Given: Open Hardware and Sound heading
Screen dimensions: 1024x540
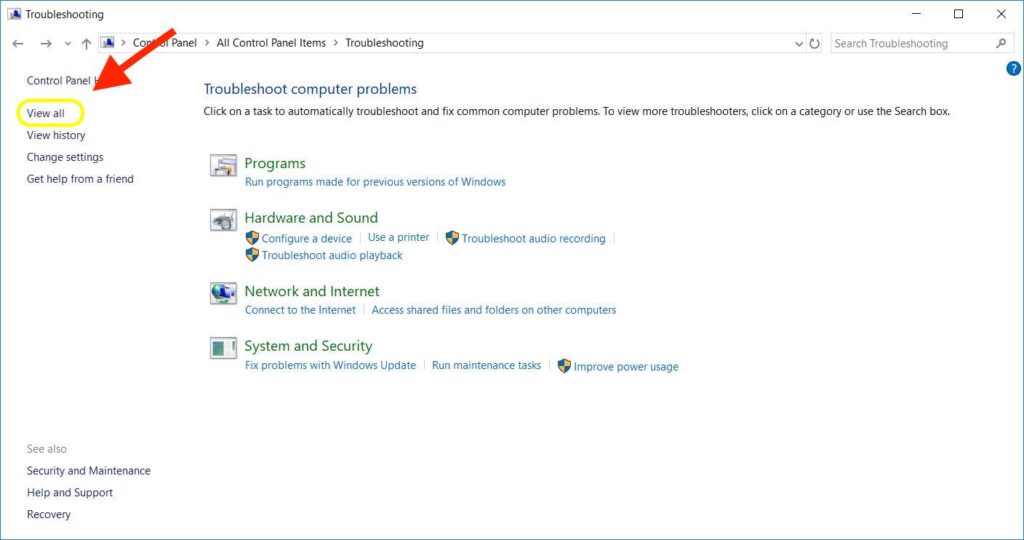Looking at the screenshot, I should coord(312,217).
